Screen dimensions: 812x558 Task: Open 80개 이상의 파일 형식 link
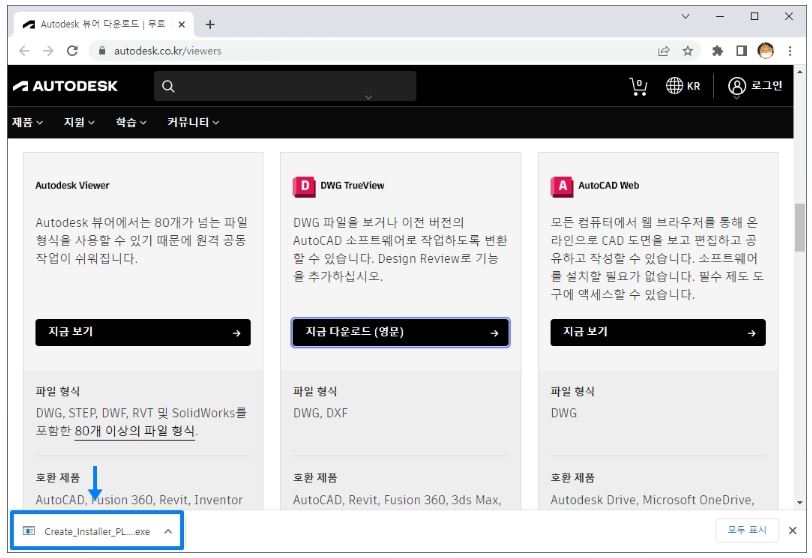[135, 431]
